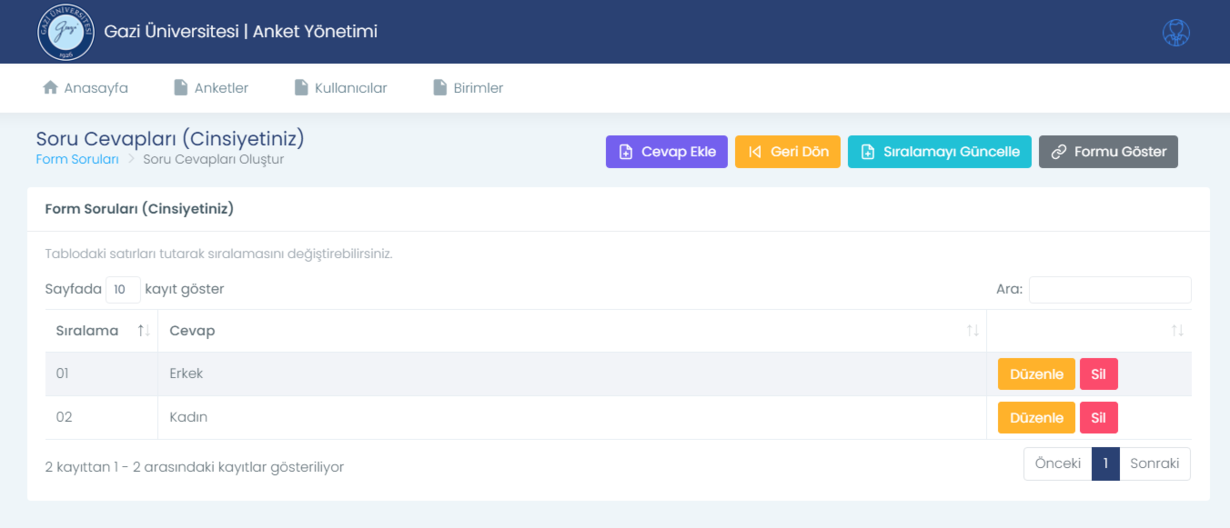Go to Anasayfa menu item
The image size is (1230, 528).
click(x=86, y=88)
